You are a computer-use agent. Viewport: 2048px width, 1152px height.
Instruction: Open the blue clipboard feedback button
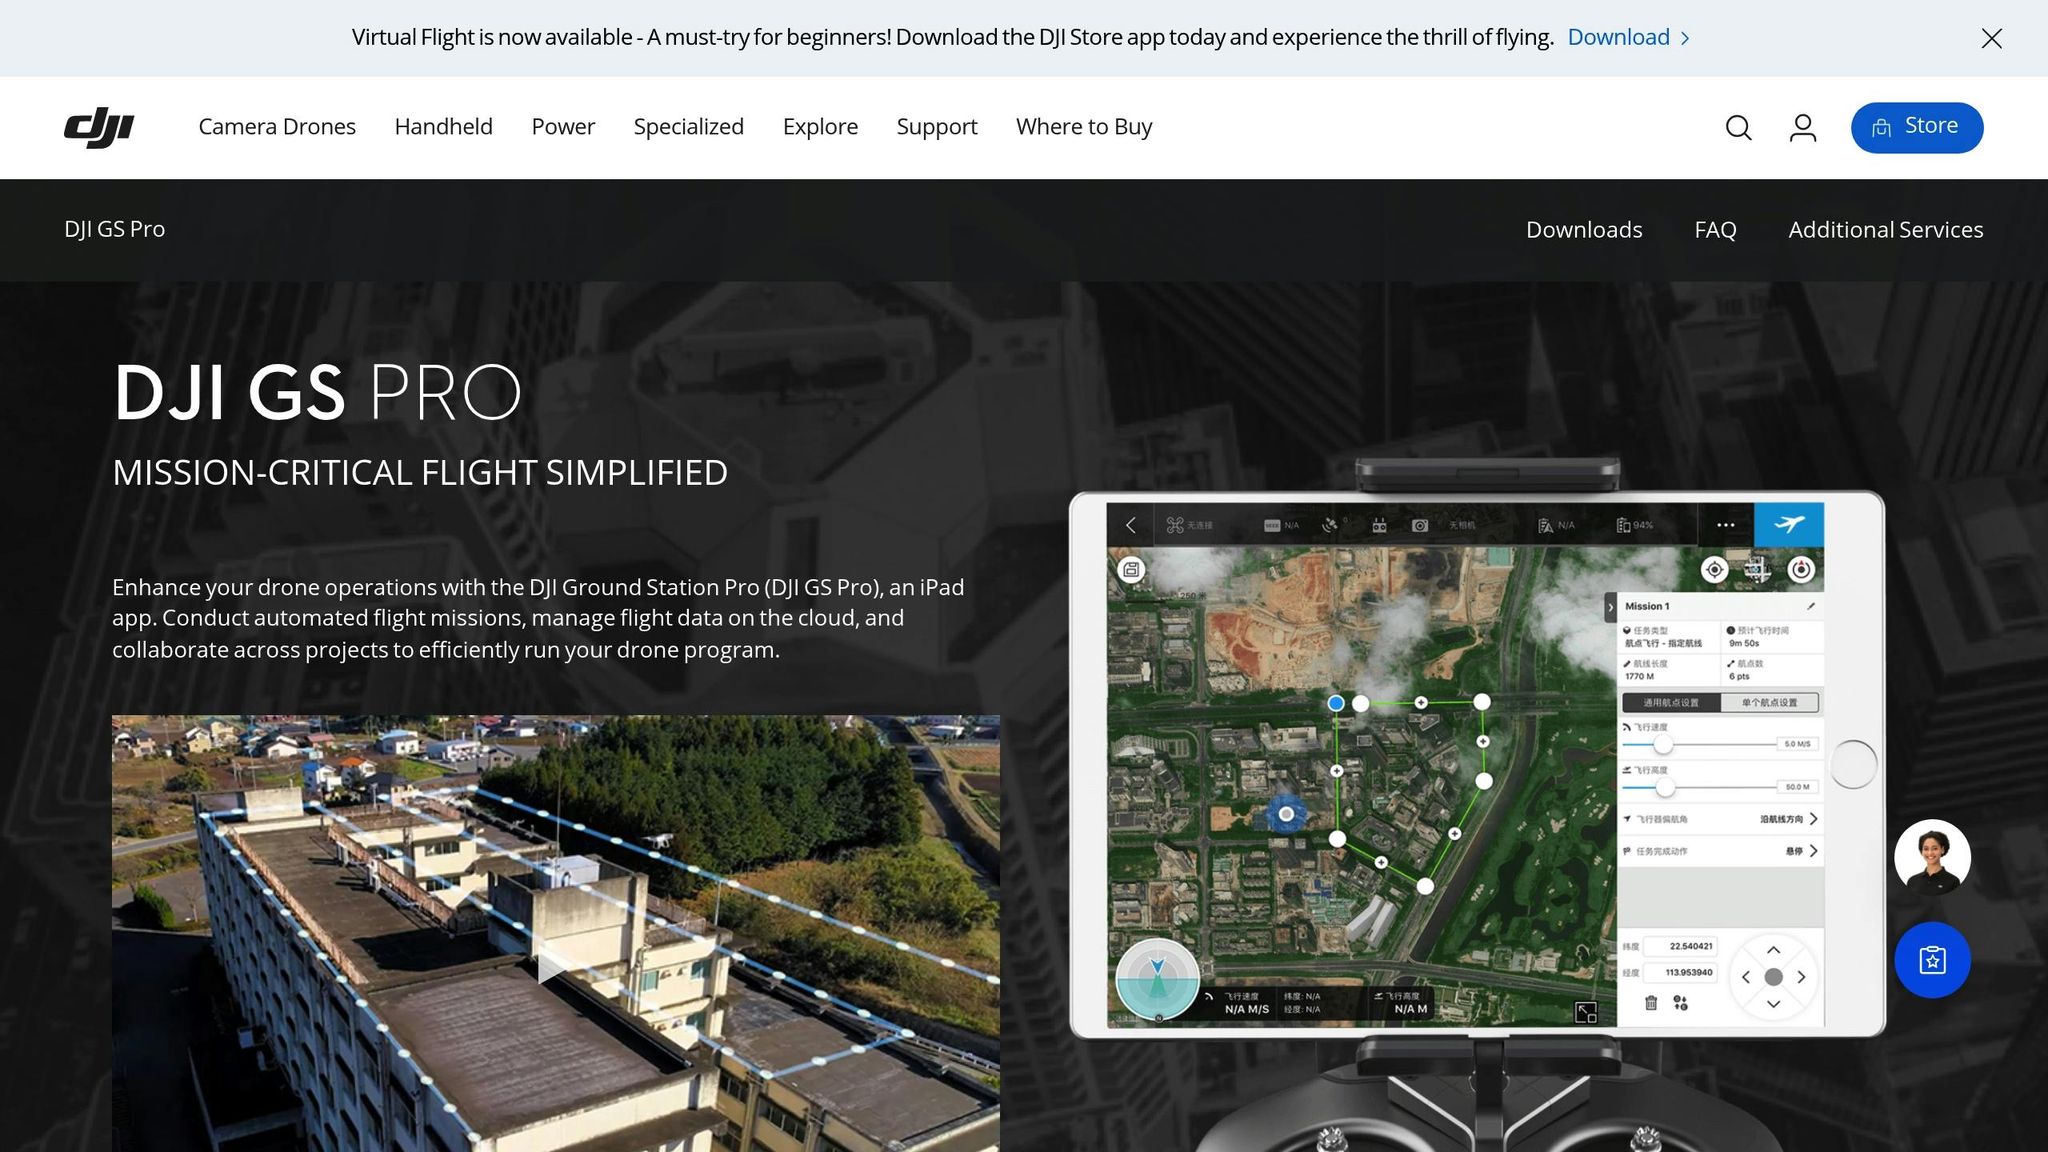tap(1932, 960)
